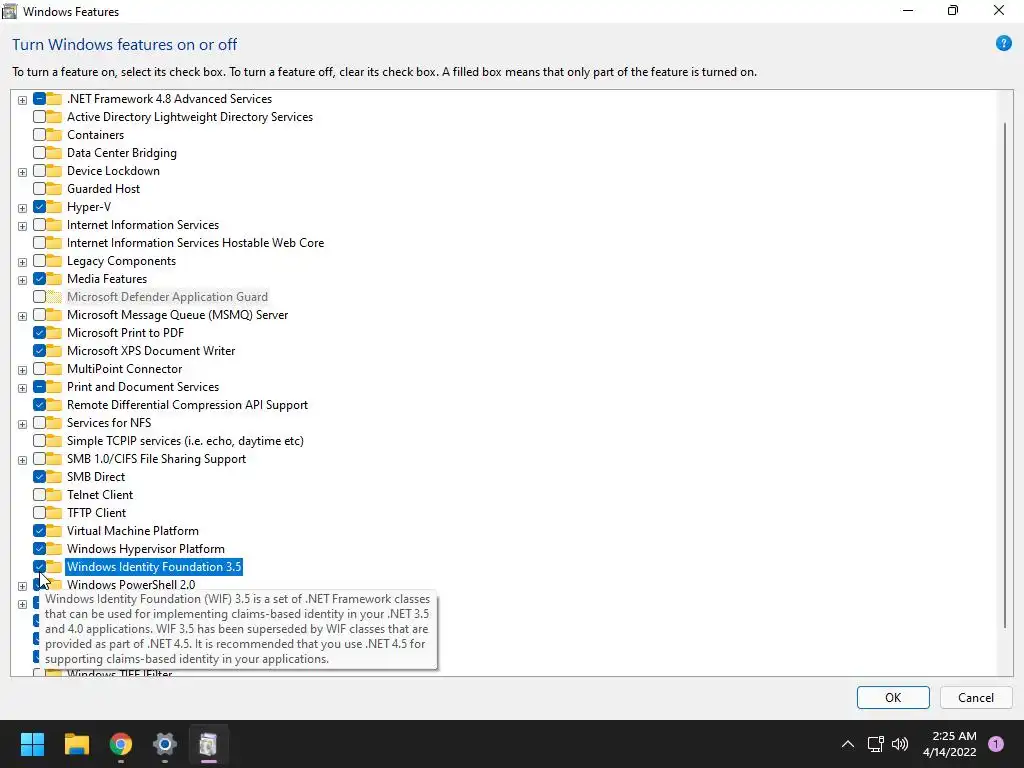The image size is (1024, 768).
Task: Select the SMB Direct row
Action: coord(96,477)
